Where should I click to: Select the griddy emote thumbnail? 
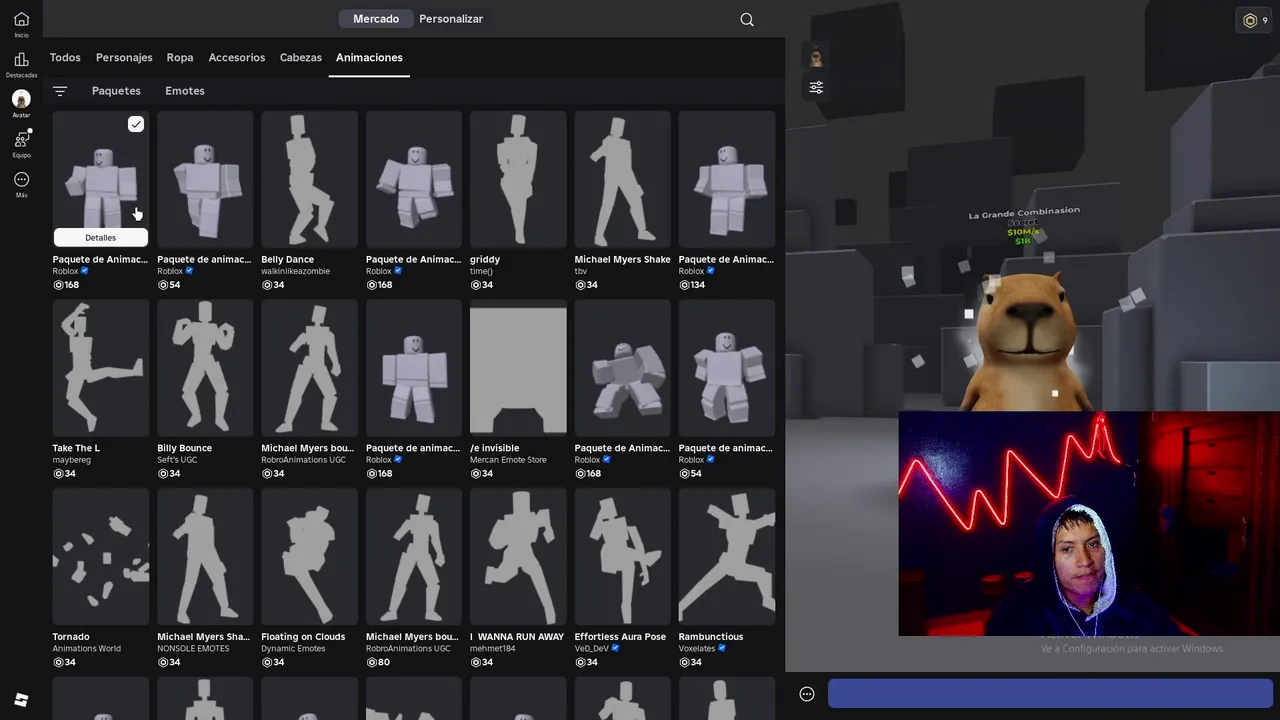518,179
